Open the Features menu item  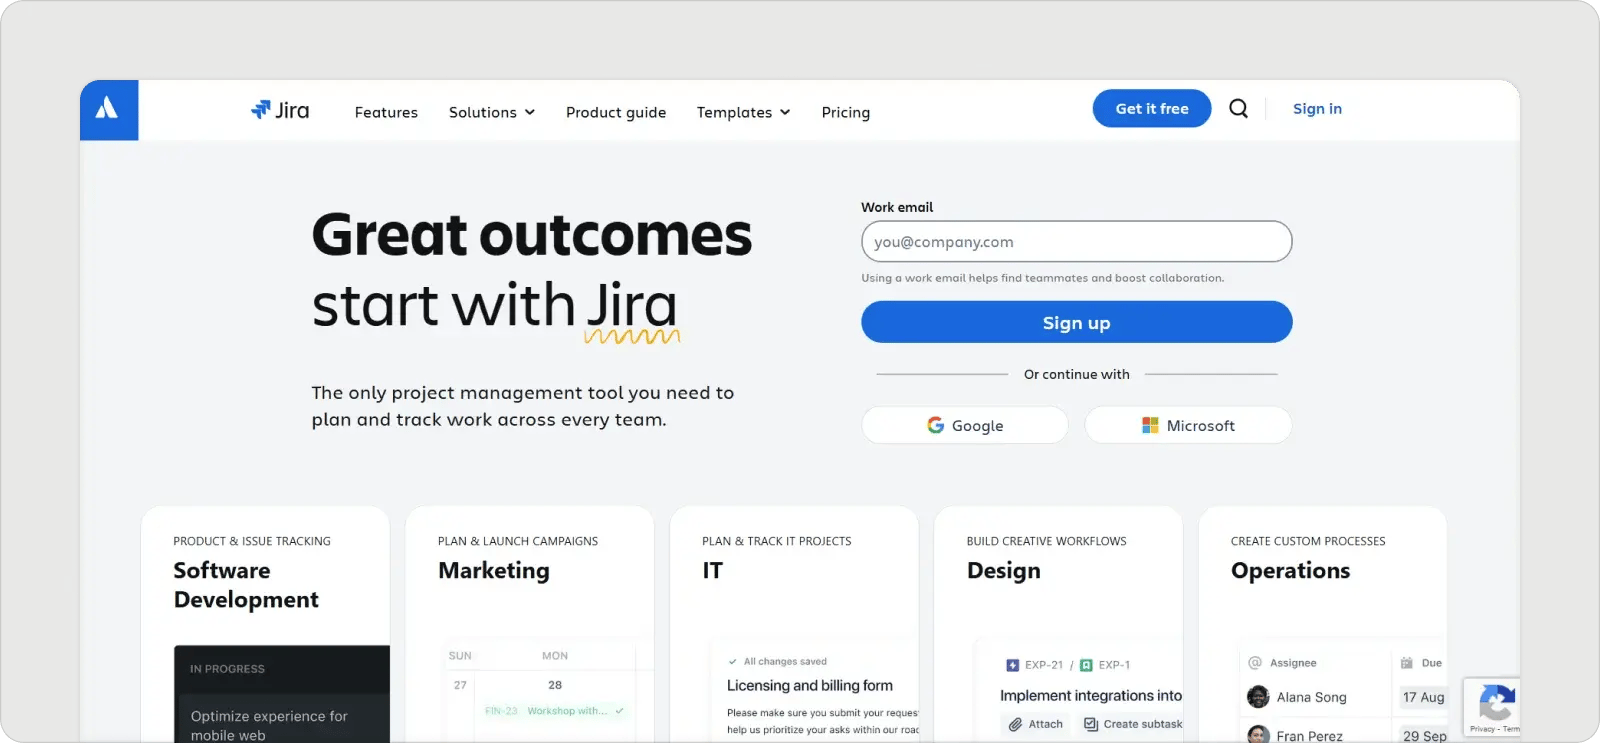pos(386,112)
